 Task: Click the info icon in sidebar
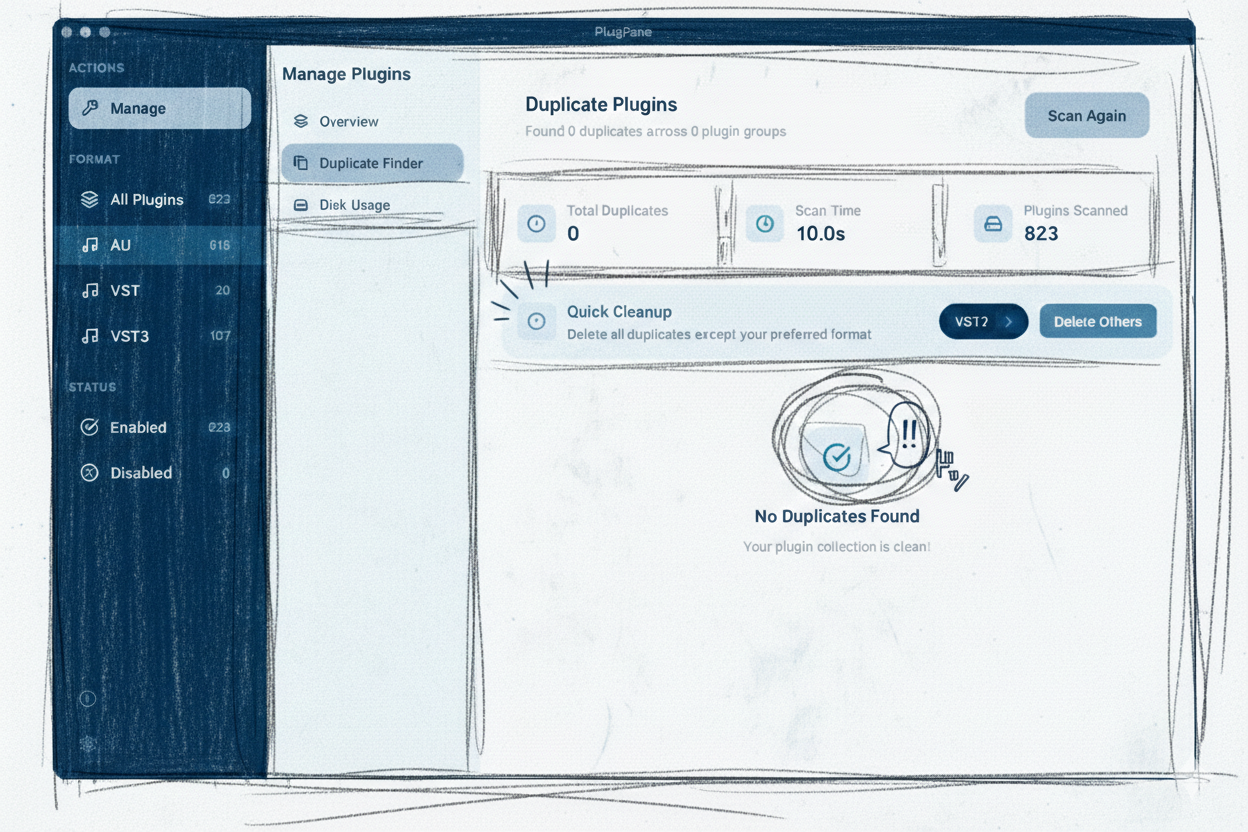[87, 699]
